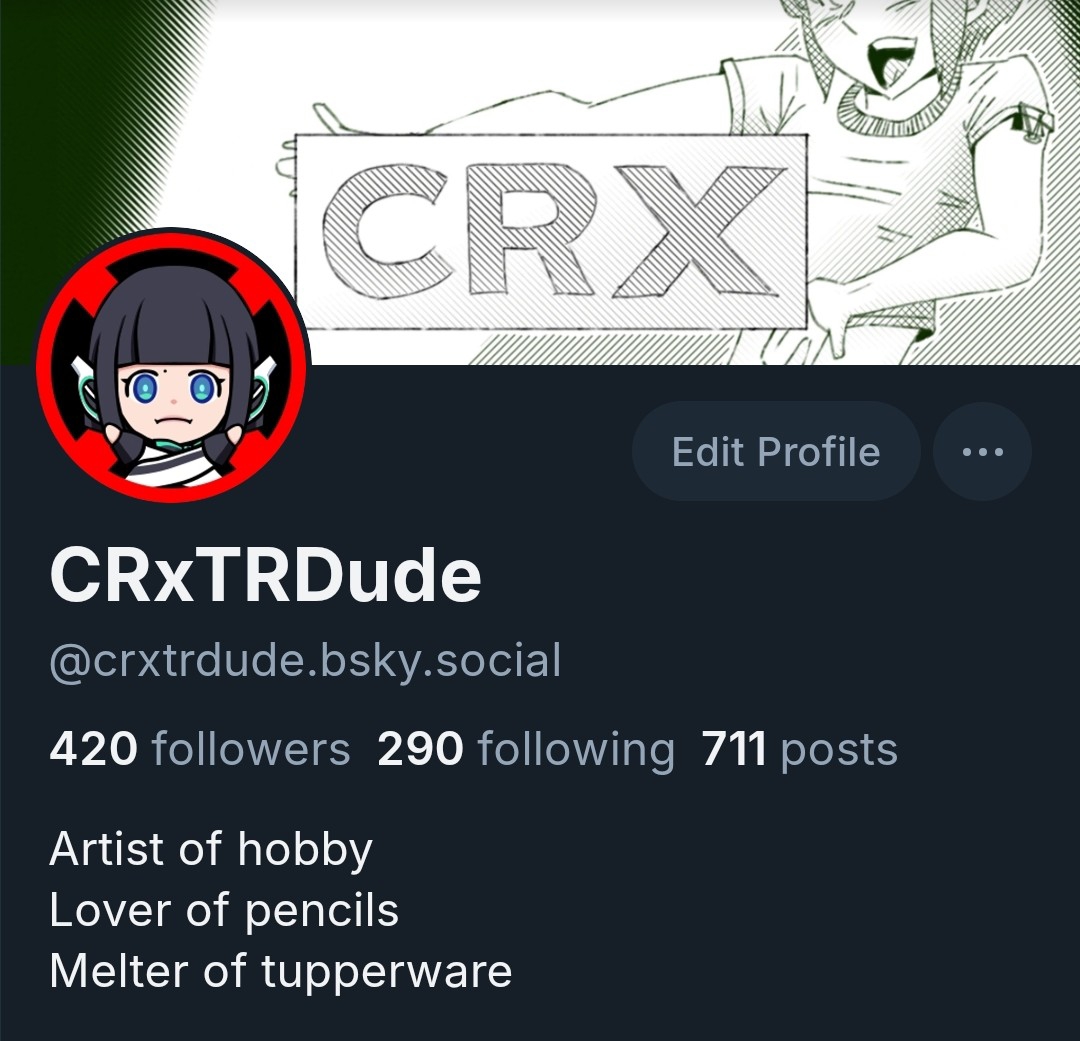Viewport: 1080px width, 1041px height.
Task: Click the chibi character's blue eyes
Action: pyautogui.click(x=172, y=387)
